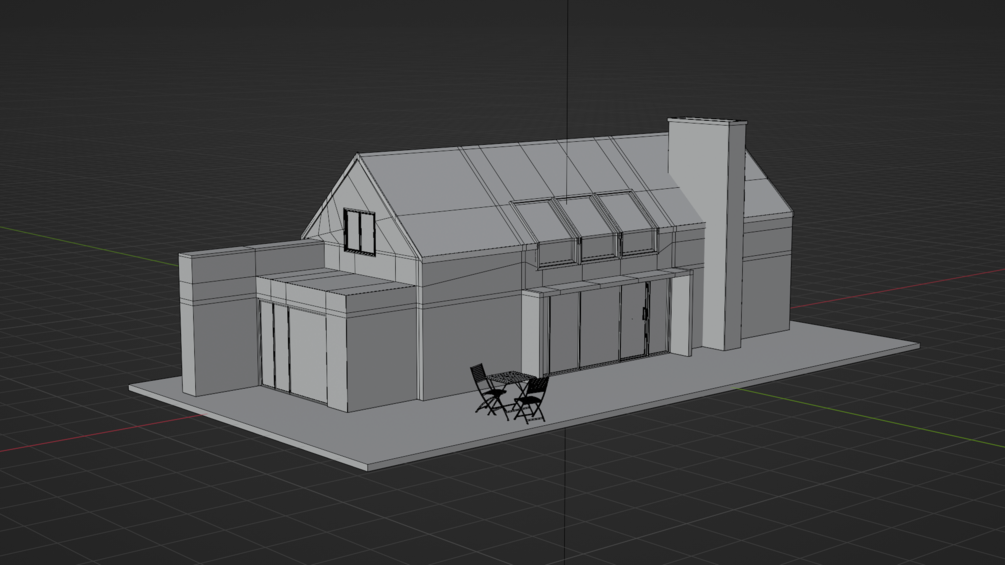Select the left folding chair on the patio
1005x565 pixels.
(490, 390)
